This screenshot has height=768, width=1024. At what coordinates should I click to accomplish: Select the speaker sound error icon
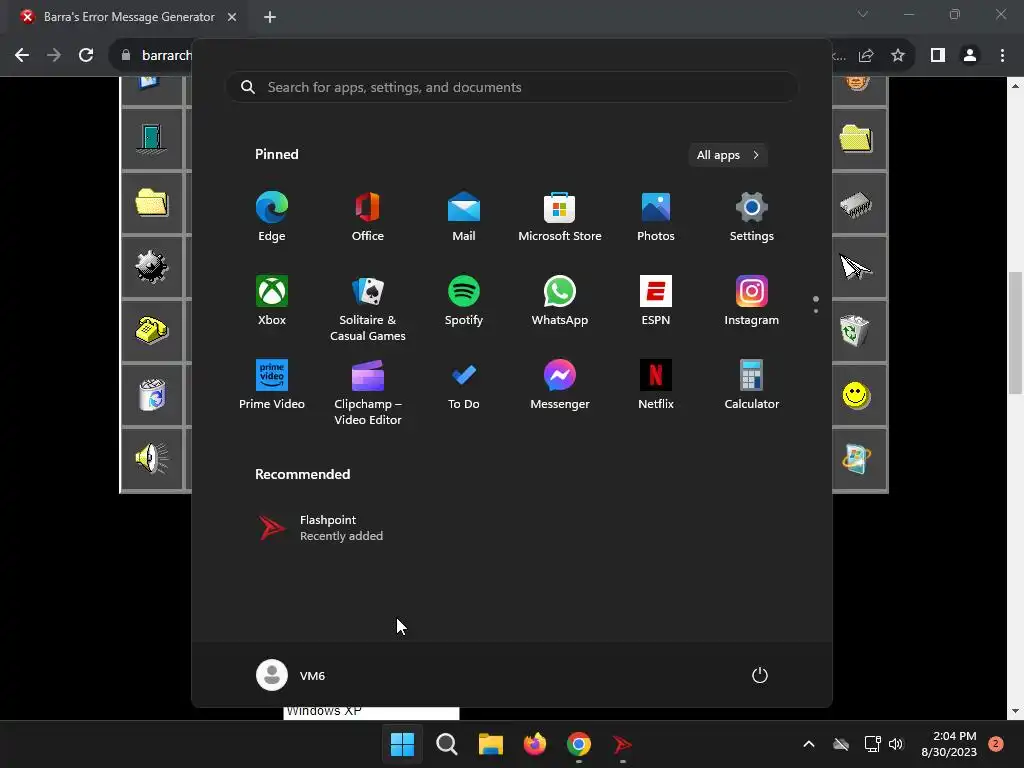[x=152, y=458]
